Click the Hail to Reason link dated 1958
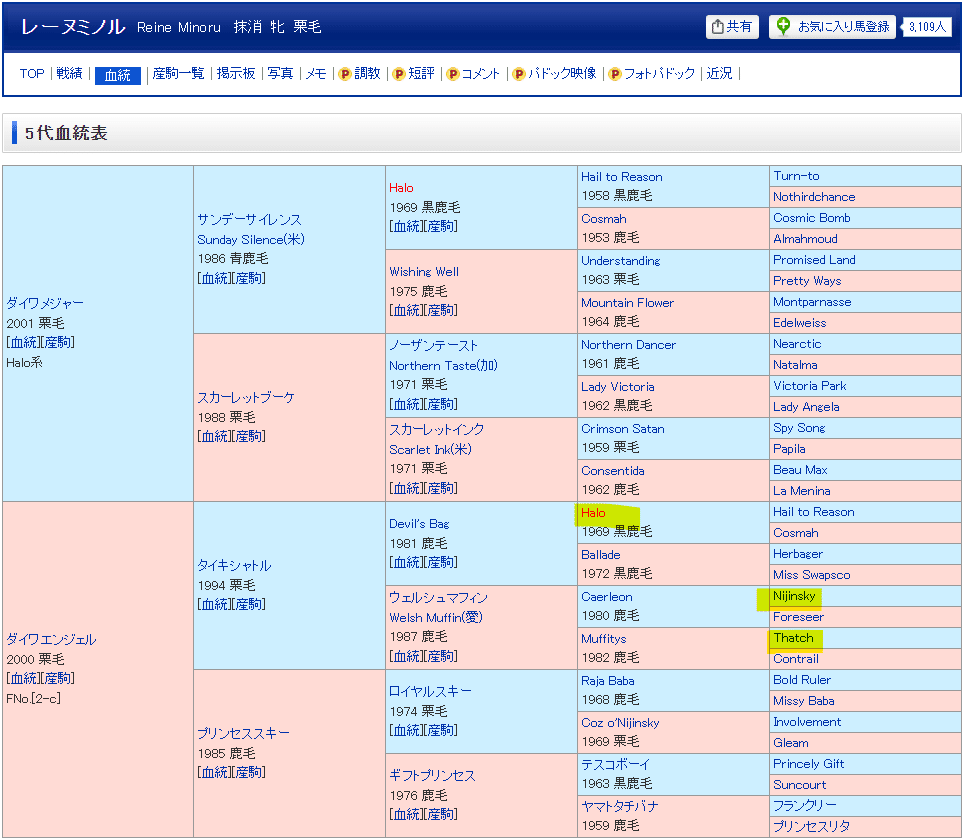Screen dimensions: 964x840 coord(622,176)
